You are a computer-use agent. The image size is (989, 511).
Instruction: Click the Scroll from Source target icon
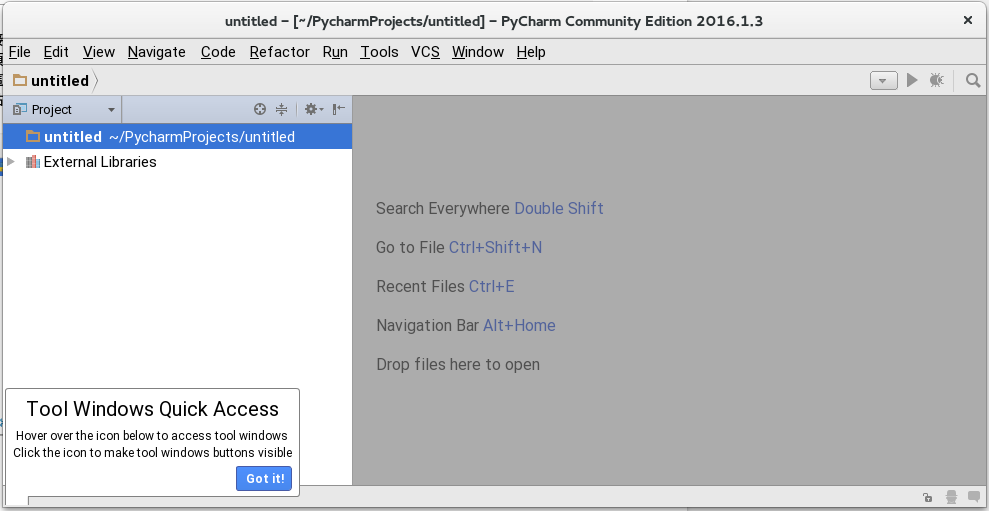click(260, 109)
